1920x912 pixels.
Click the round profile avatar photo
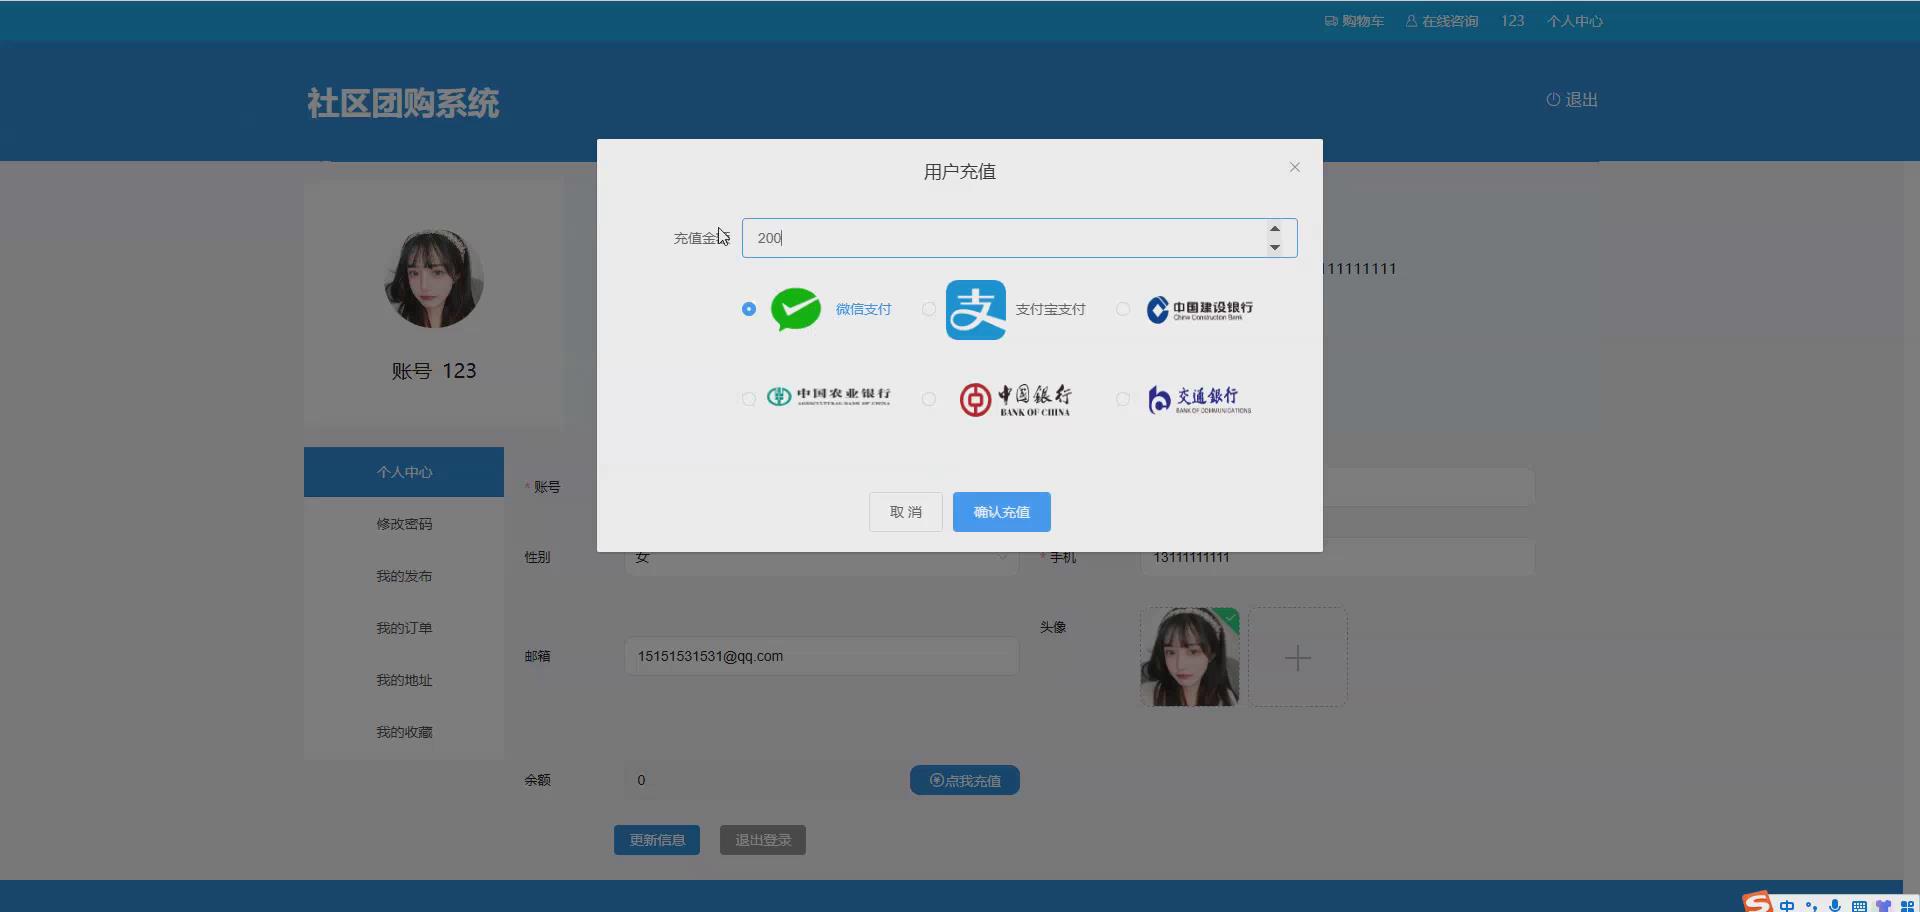click(434, 278)
